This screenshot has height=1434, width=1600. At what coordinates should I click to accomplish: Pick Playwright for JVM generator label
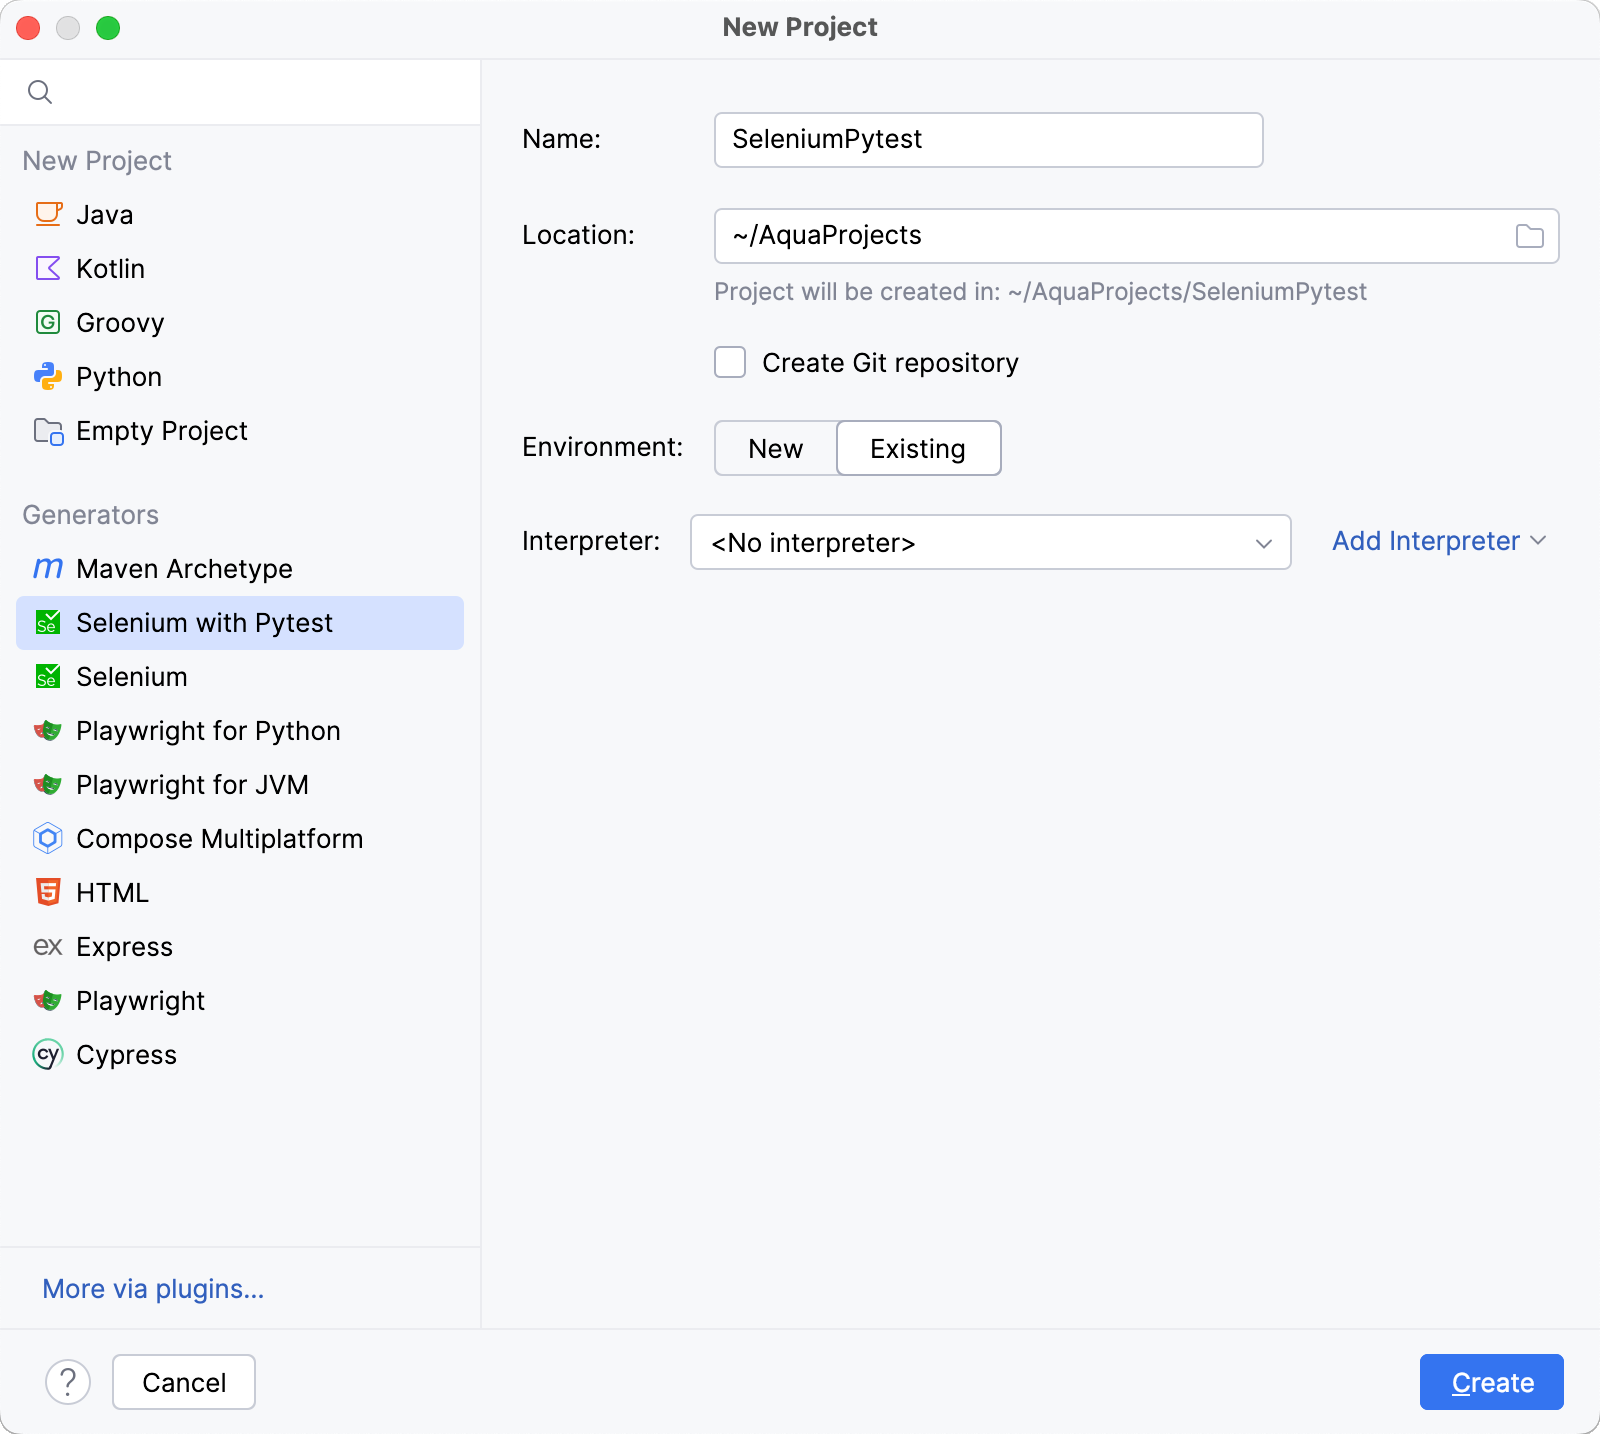point(193,785)
